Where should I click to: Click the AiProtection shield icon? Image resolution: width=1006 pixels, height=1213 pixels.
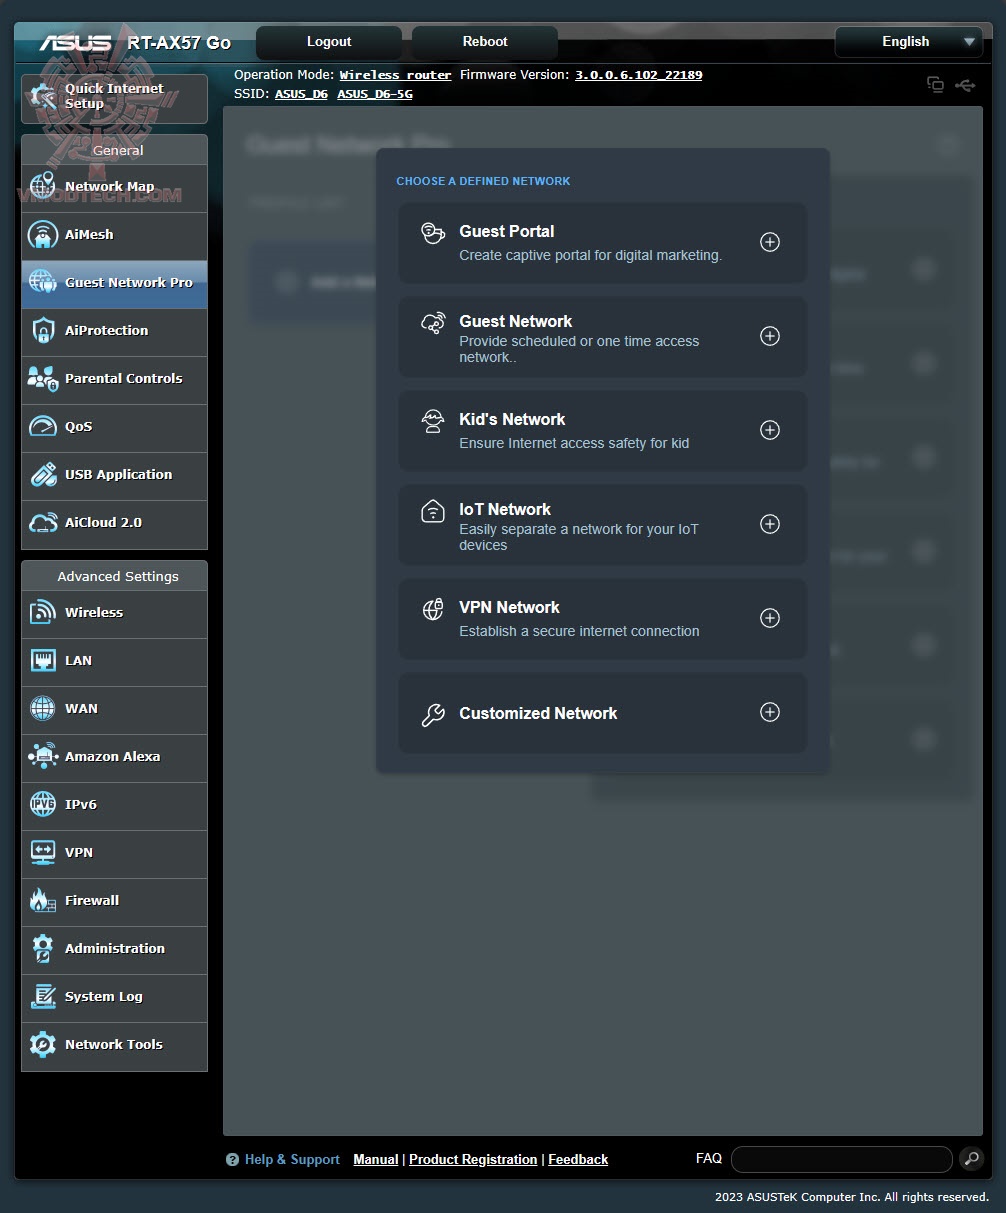click(x=43, y=331)
